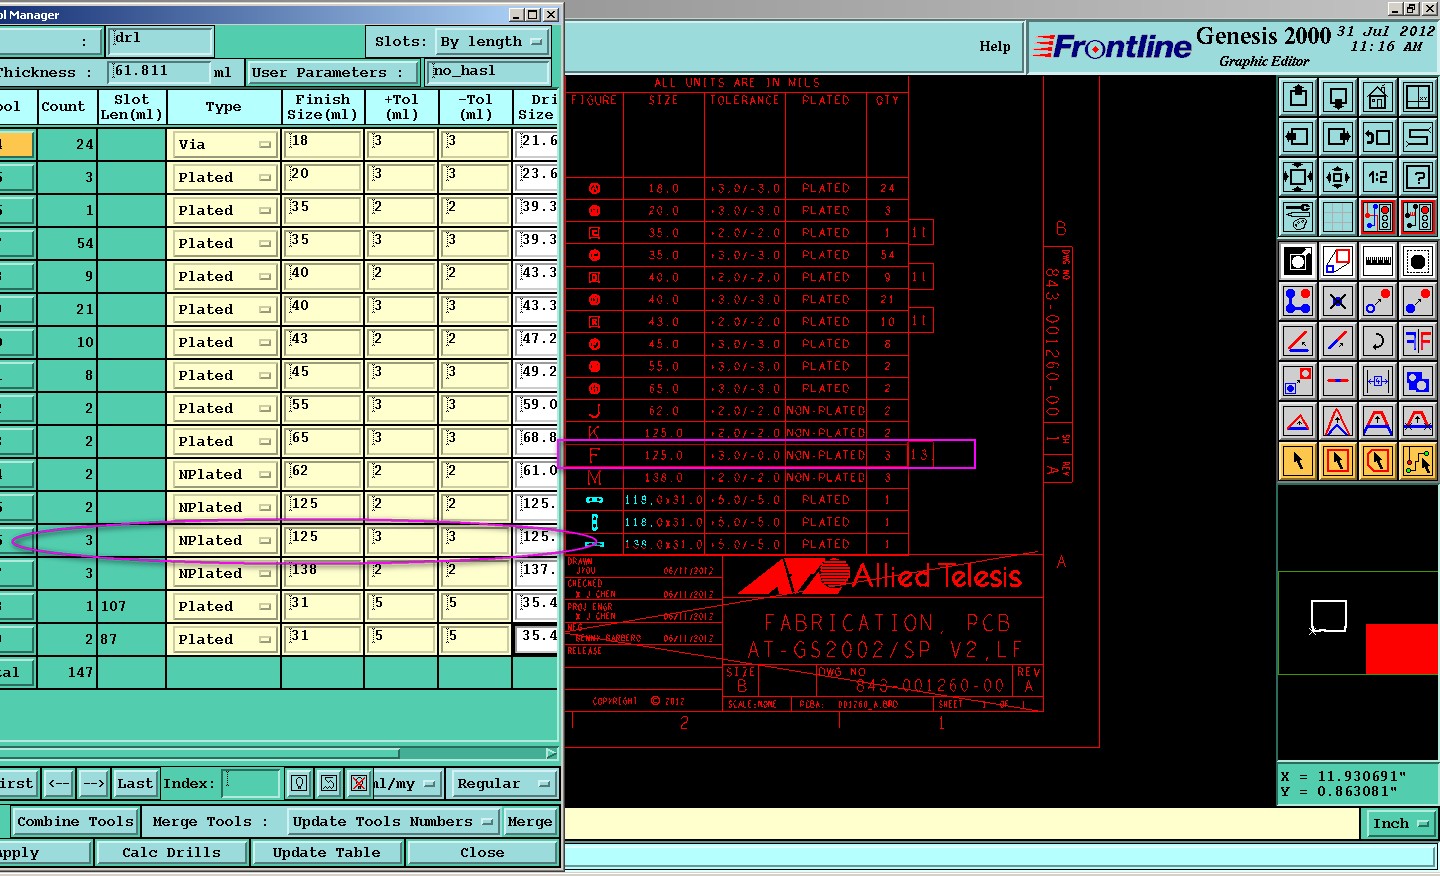Toggle the grid display icon

pos(1338,217)
